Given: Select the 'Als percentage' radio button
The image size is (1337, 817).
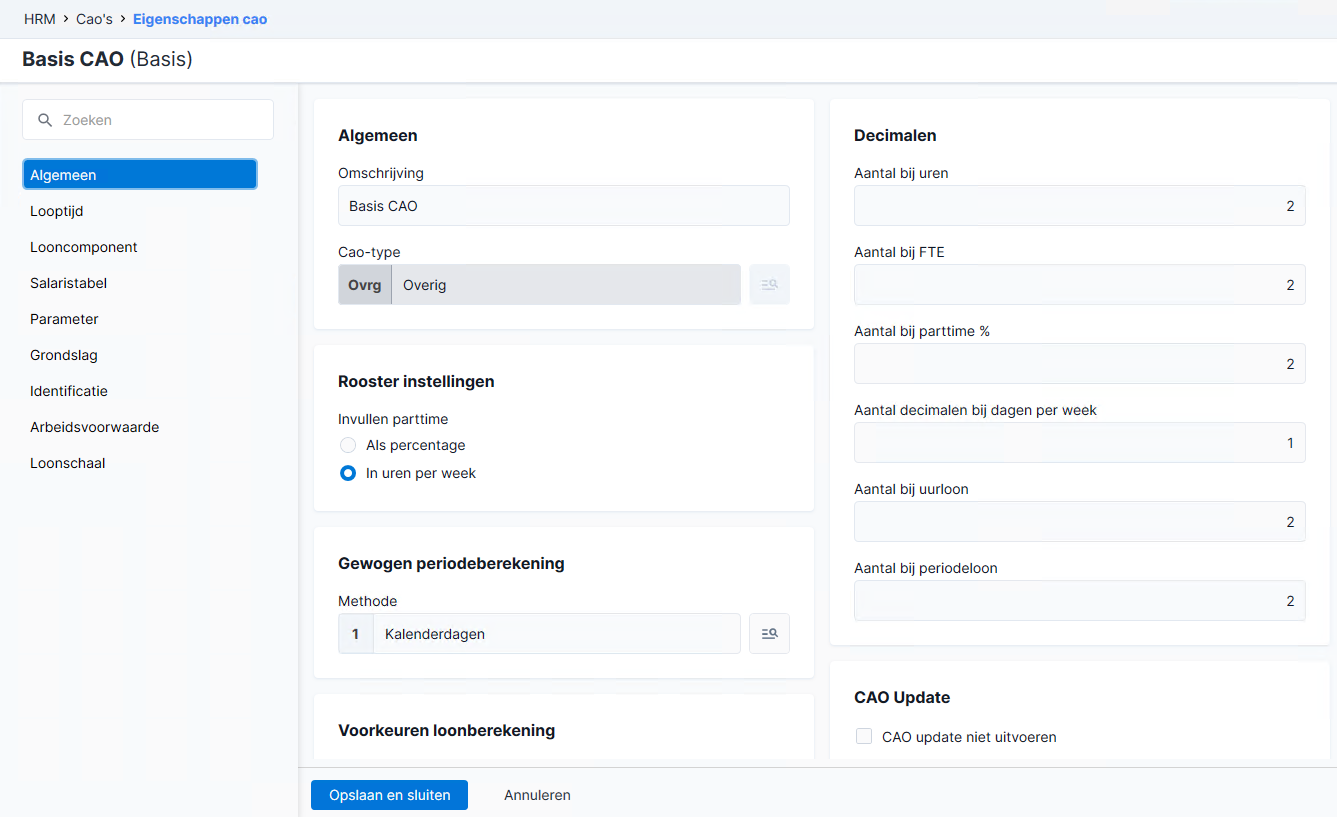Looking at the screenshot, I should (348, 445).
